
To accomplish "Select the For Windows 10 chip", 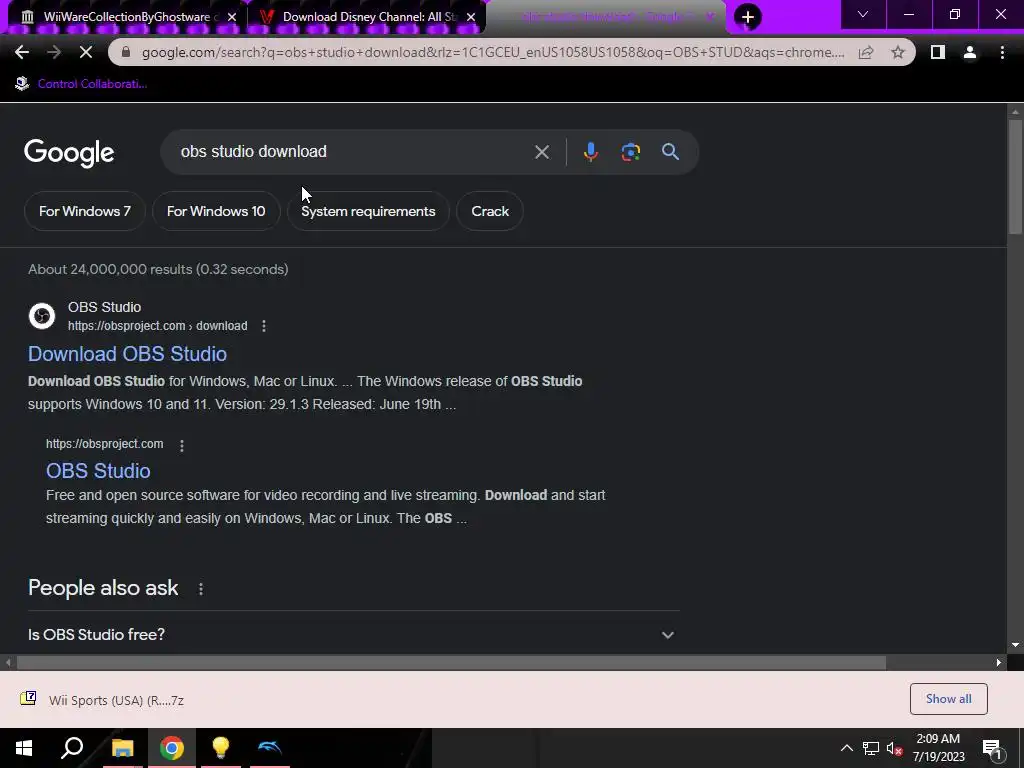I will 216,211.
